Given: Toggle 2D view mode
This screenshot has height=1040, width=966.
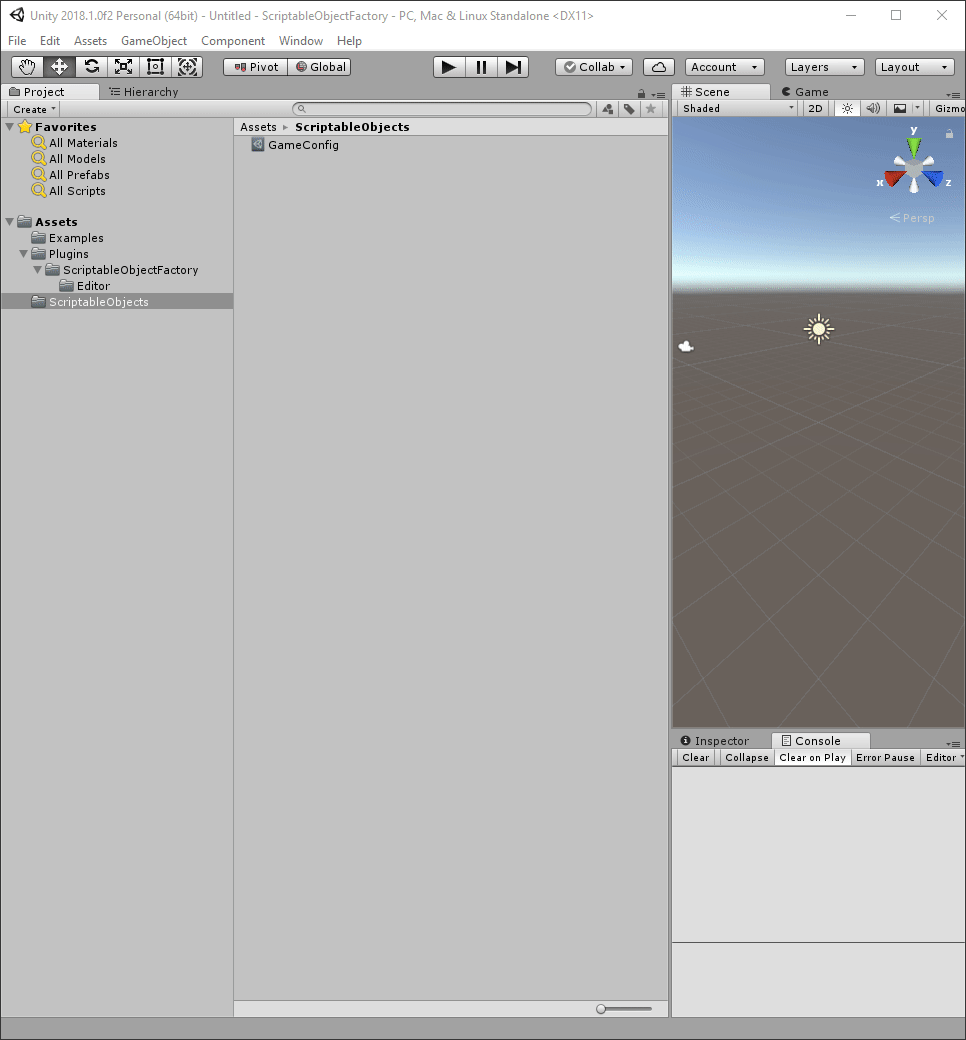Looking at the screenshot, I should pyautogui.click(x=815, y=108).
